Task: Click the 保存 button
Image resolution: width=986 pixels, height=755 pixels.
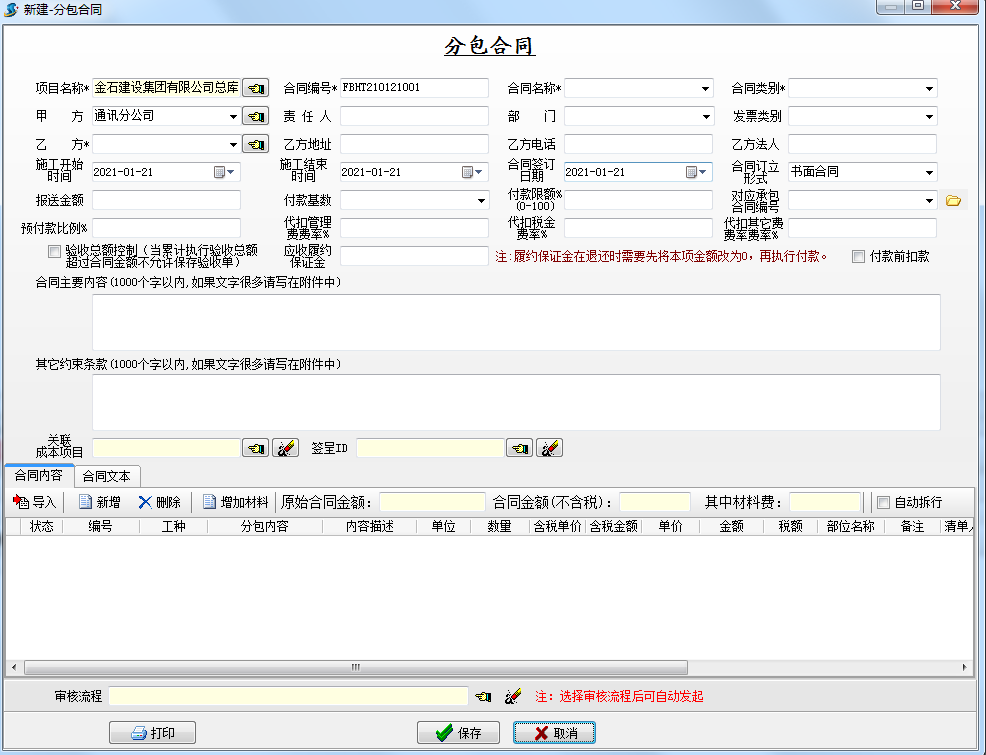Action: pyautogui.click(x=458, y=733)
